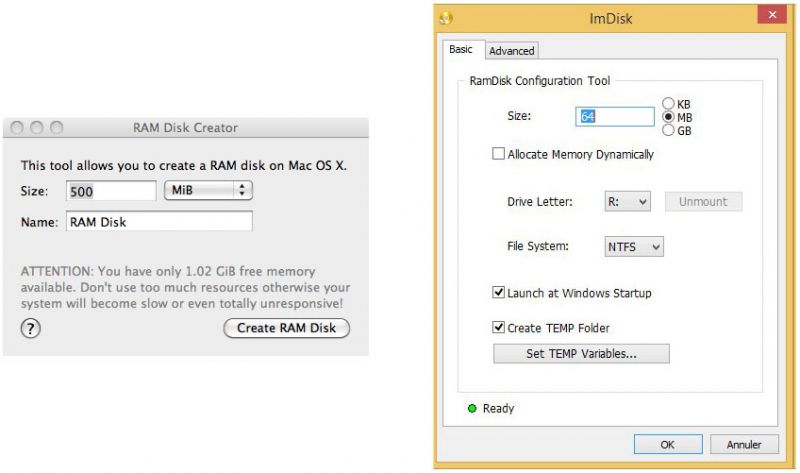Click the ImDisk title bar app icon
This screenshot has height=473, width=800.
[x=446, y=18]
